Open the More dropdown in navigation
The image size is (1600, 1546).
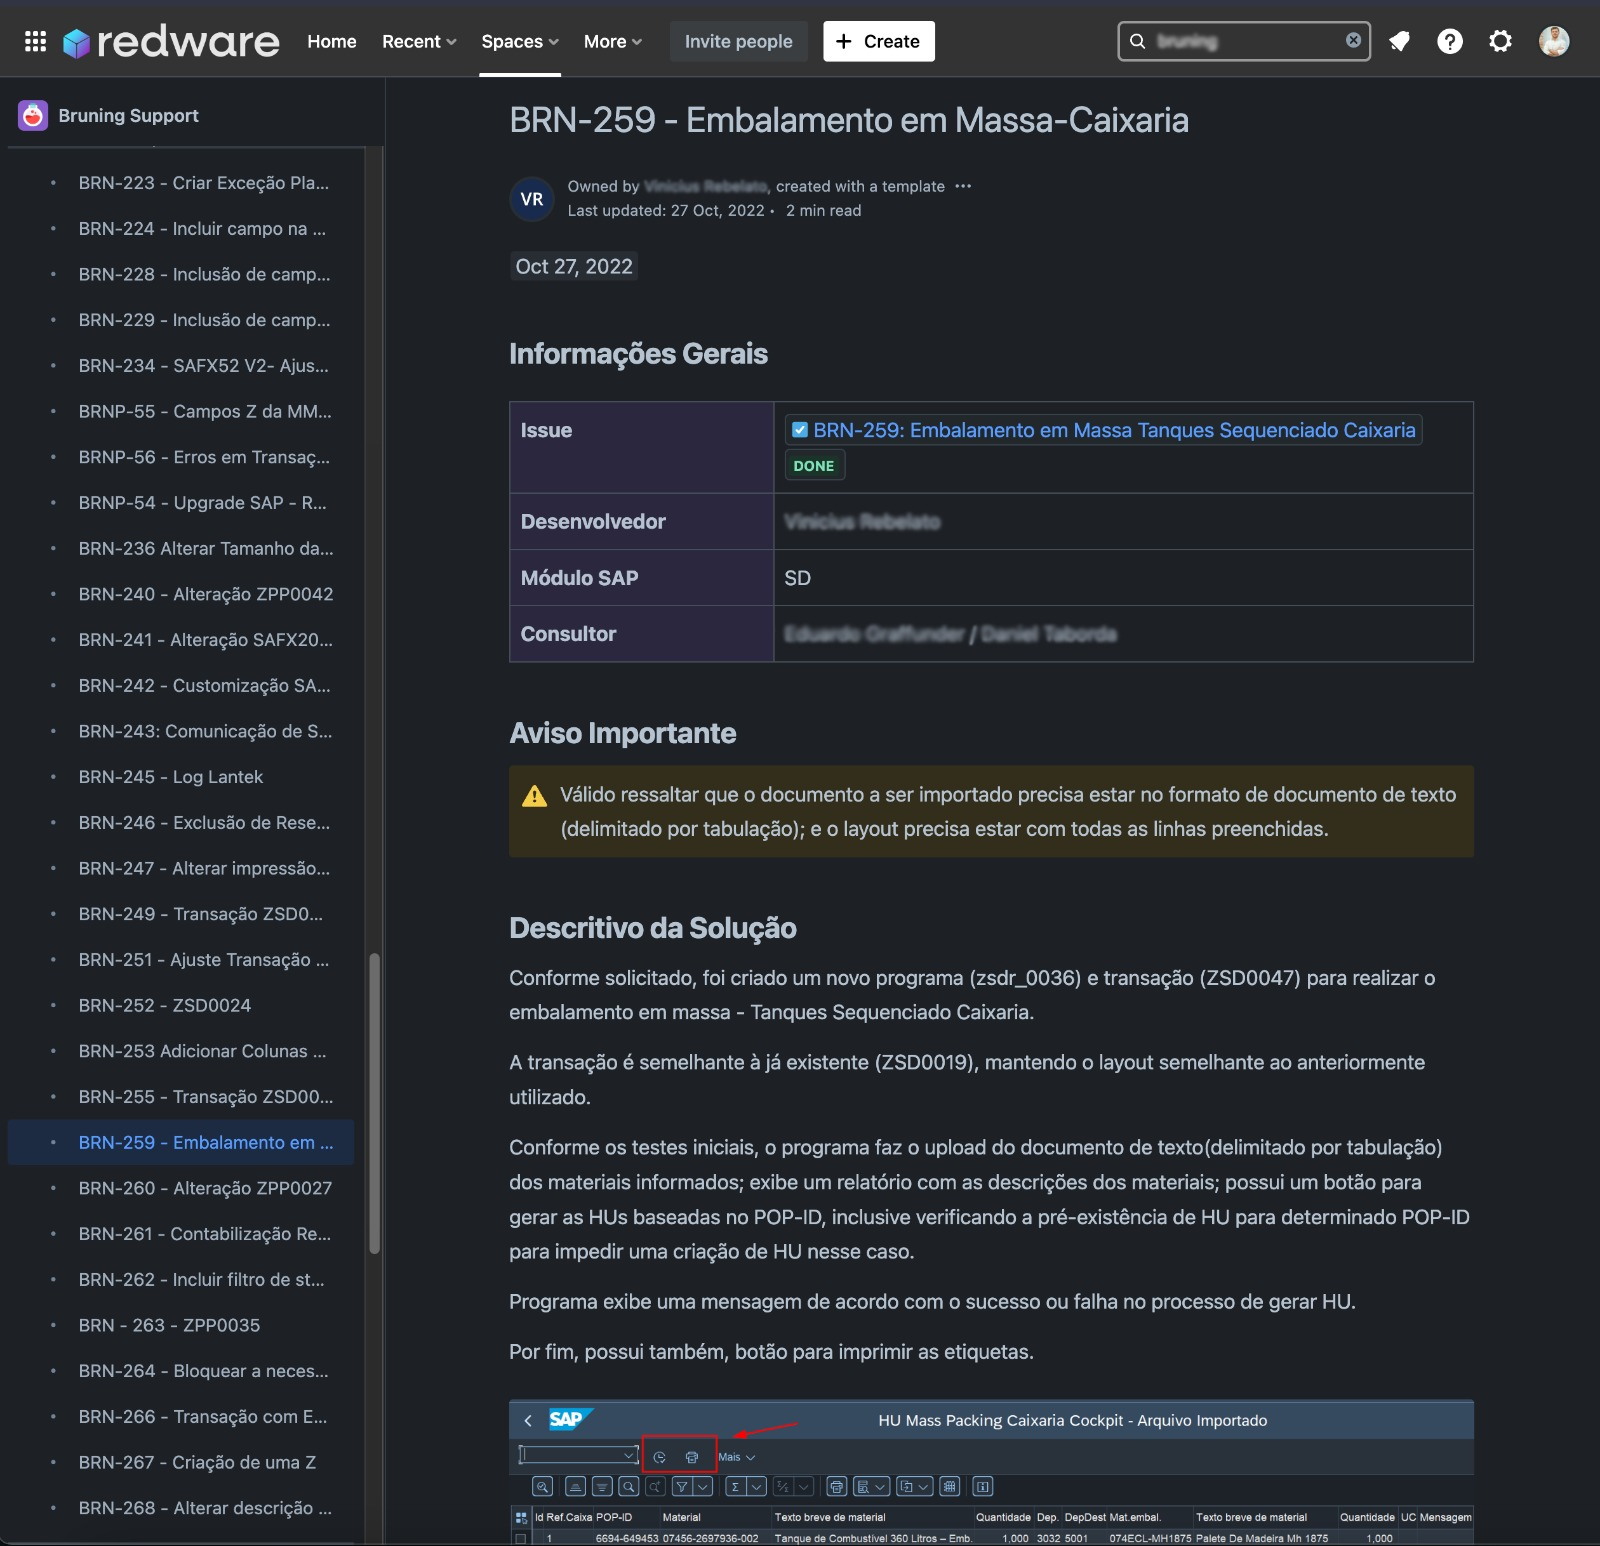(612, 41)
